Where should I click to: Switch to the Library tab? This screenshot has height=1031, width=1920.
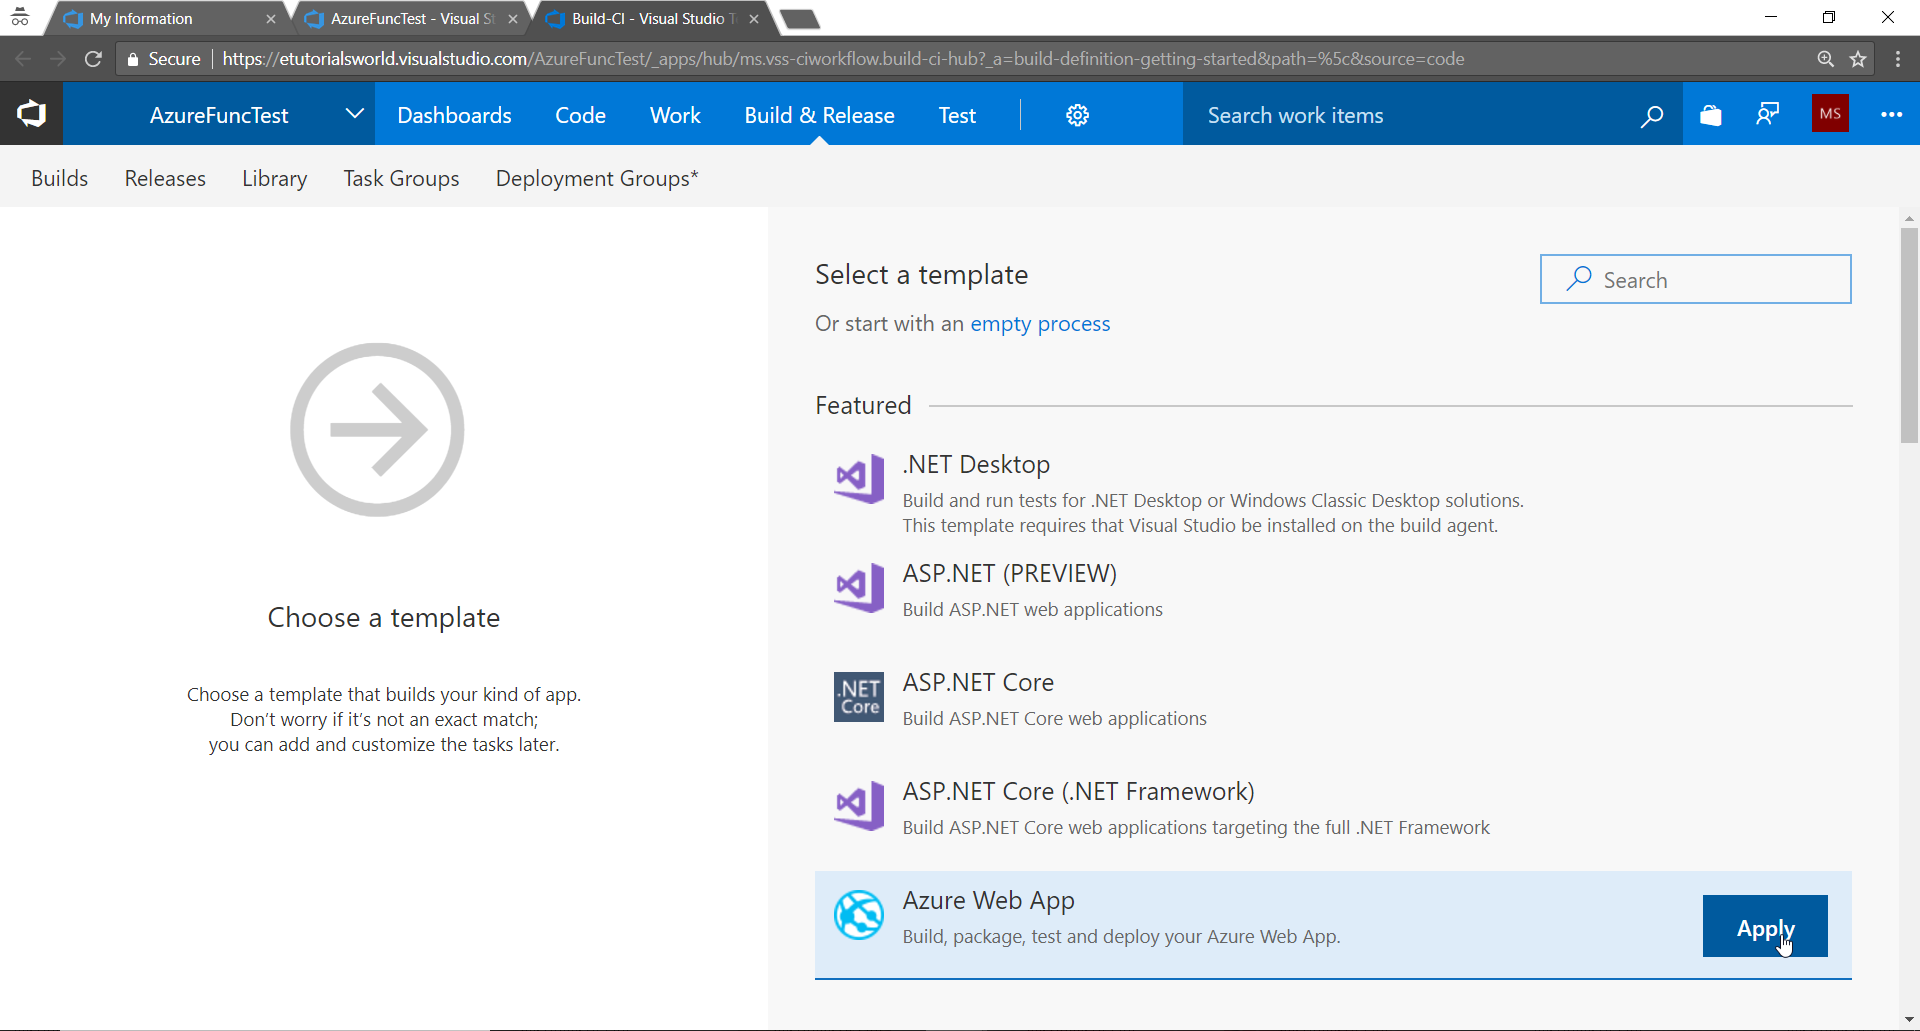tap(275, 178)
